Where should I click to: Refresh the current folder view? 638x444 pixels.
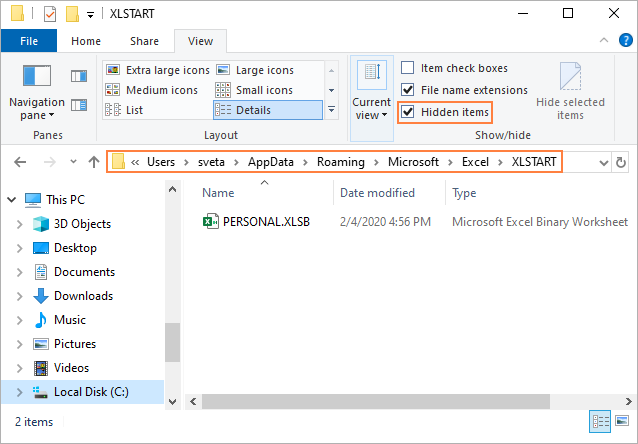pos(621,162)
